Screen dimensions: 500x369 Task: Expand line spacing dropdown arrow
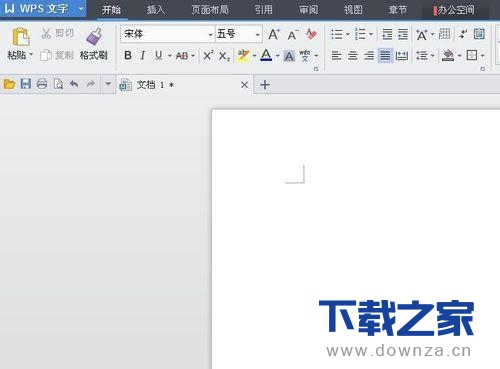433,56
